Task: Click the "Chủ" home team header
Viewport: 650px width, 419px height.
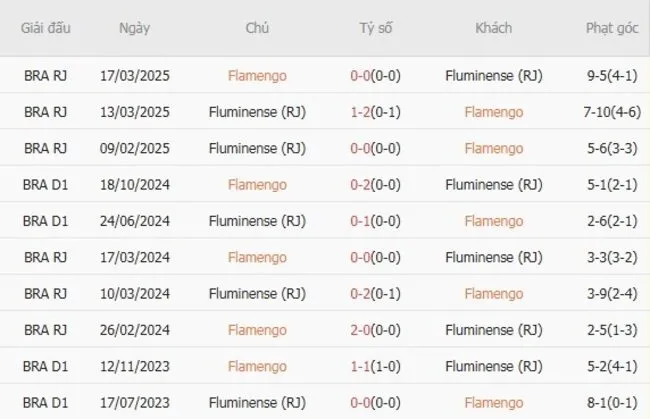Action: [257, 28]
